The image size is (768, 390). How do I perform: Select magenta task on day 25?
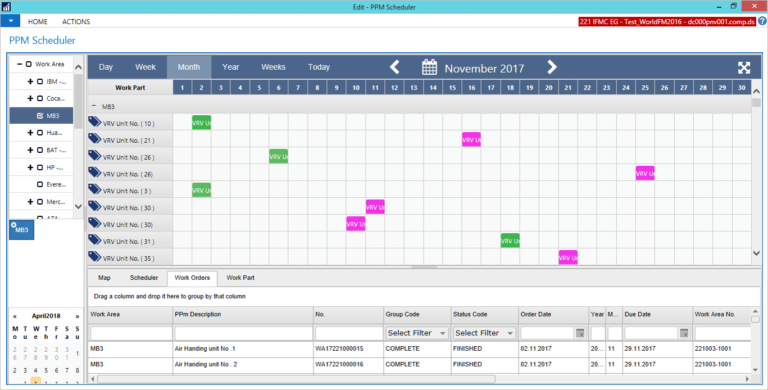coord(645,173)
